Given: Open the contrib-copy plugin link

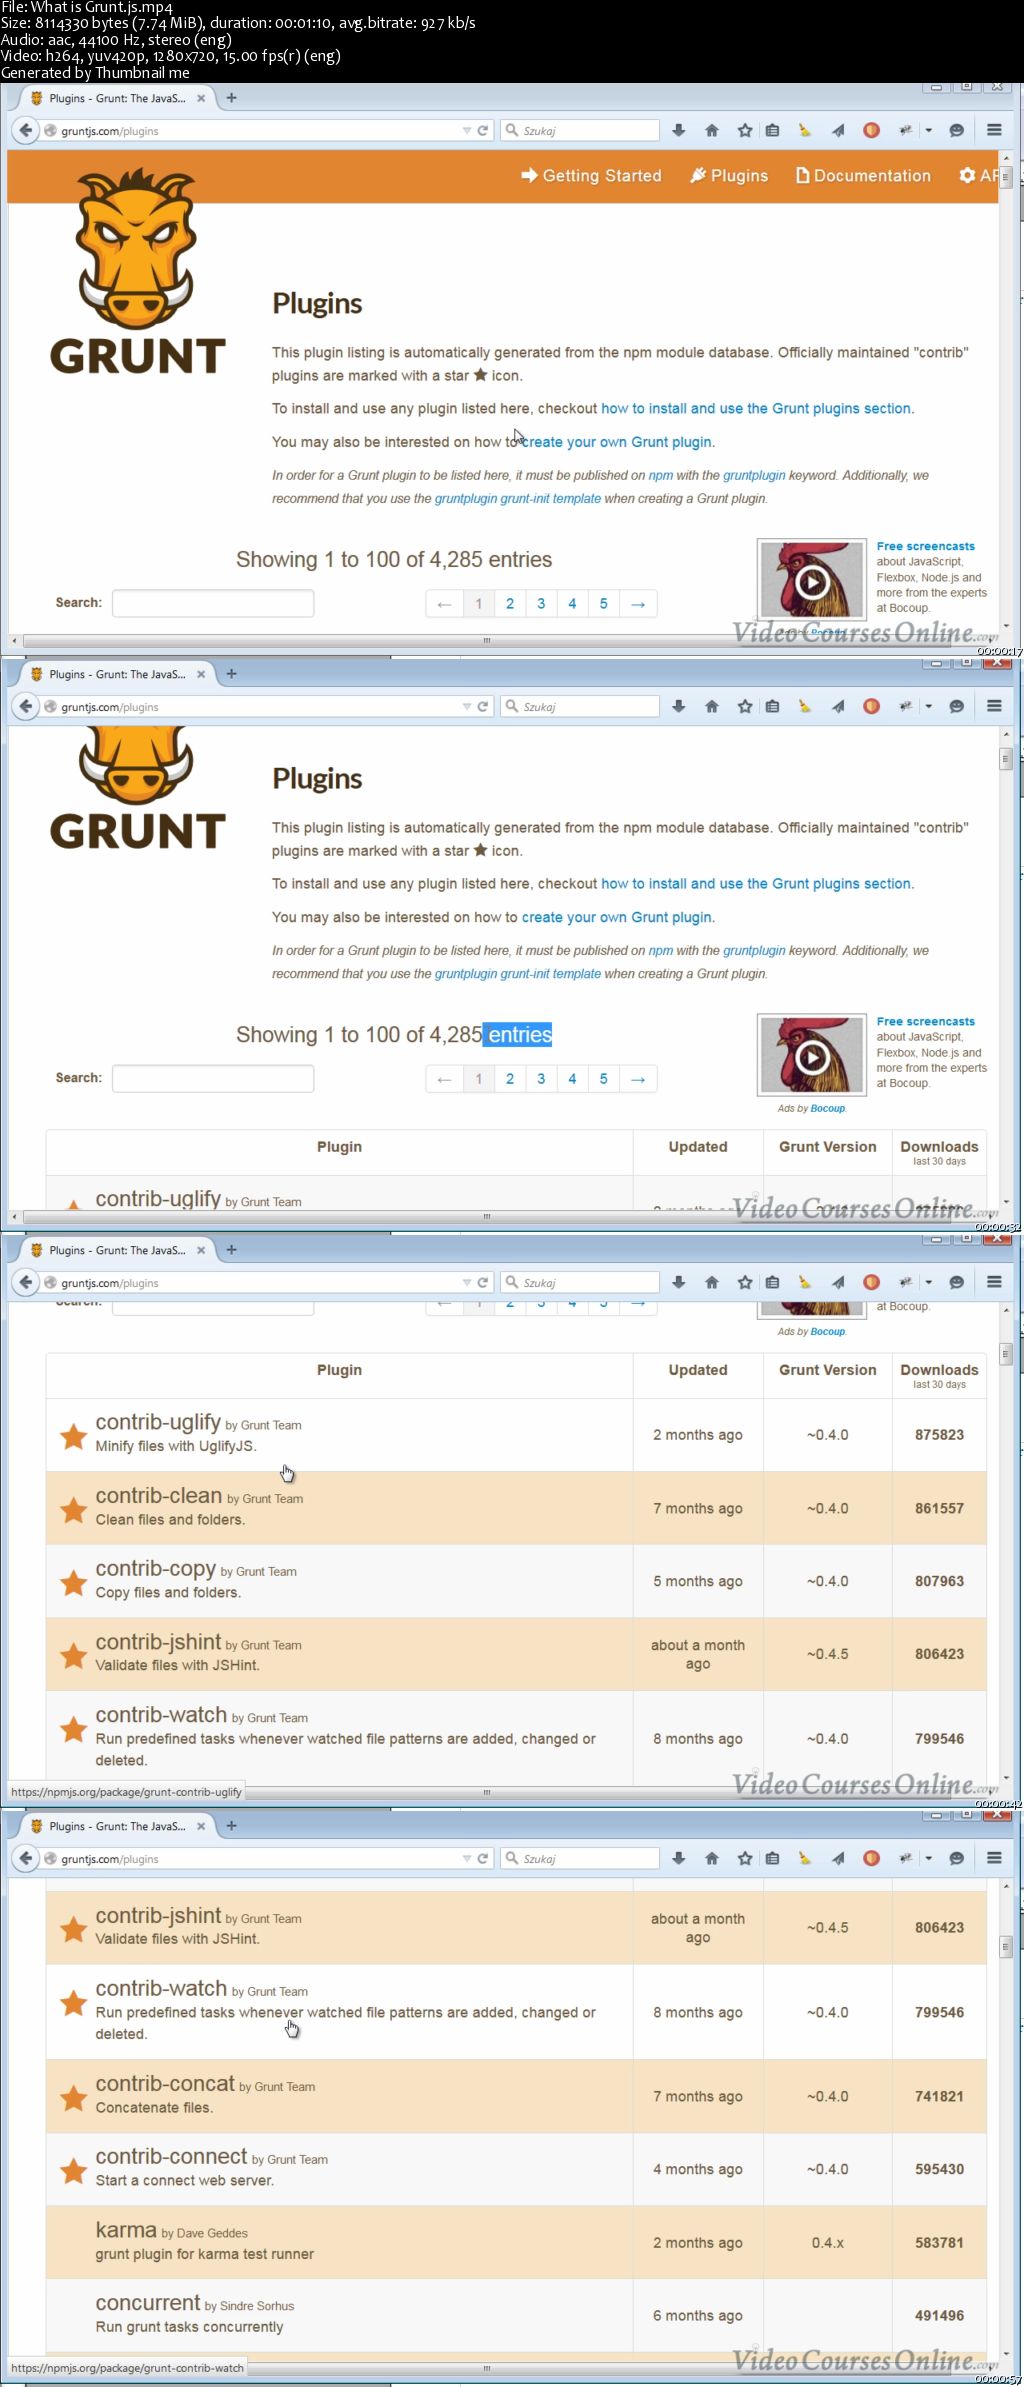Looking at the screenshot, I should [x=156, y=1569].
